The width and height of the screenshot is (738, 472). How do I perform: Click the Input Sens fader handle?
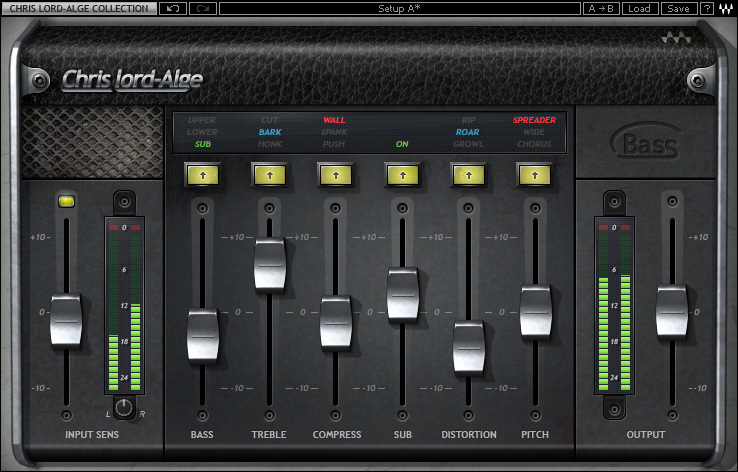coord(66,320)
